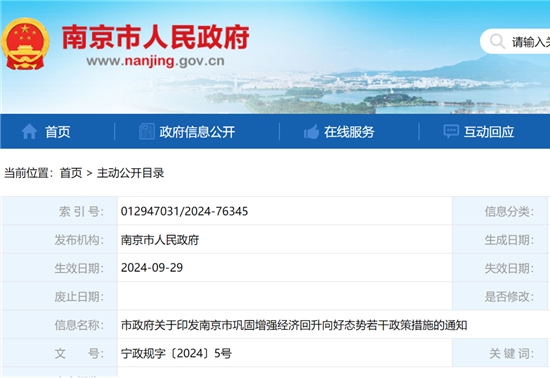Open 主动公开目录 breadcrumb link
Viewport: 550px width, 378px height.
pyautogui.click(x=130, y=173)
